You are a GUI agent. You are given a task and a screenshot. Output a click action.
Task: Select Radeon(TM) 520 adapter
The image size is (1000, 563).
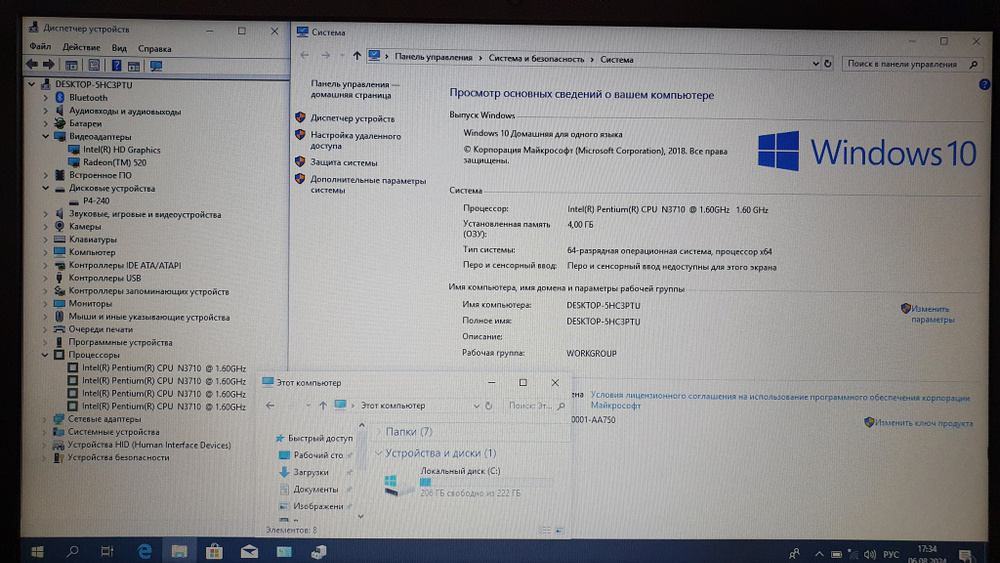tap(114, 163)
